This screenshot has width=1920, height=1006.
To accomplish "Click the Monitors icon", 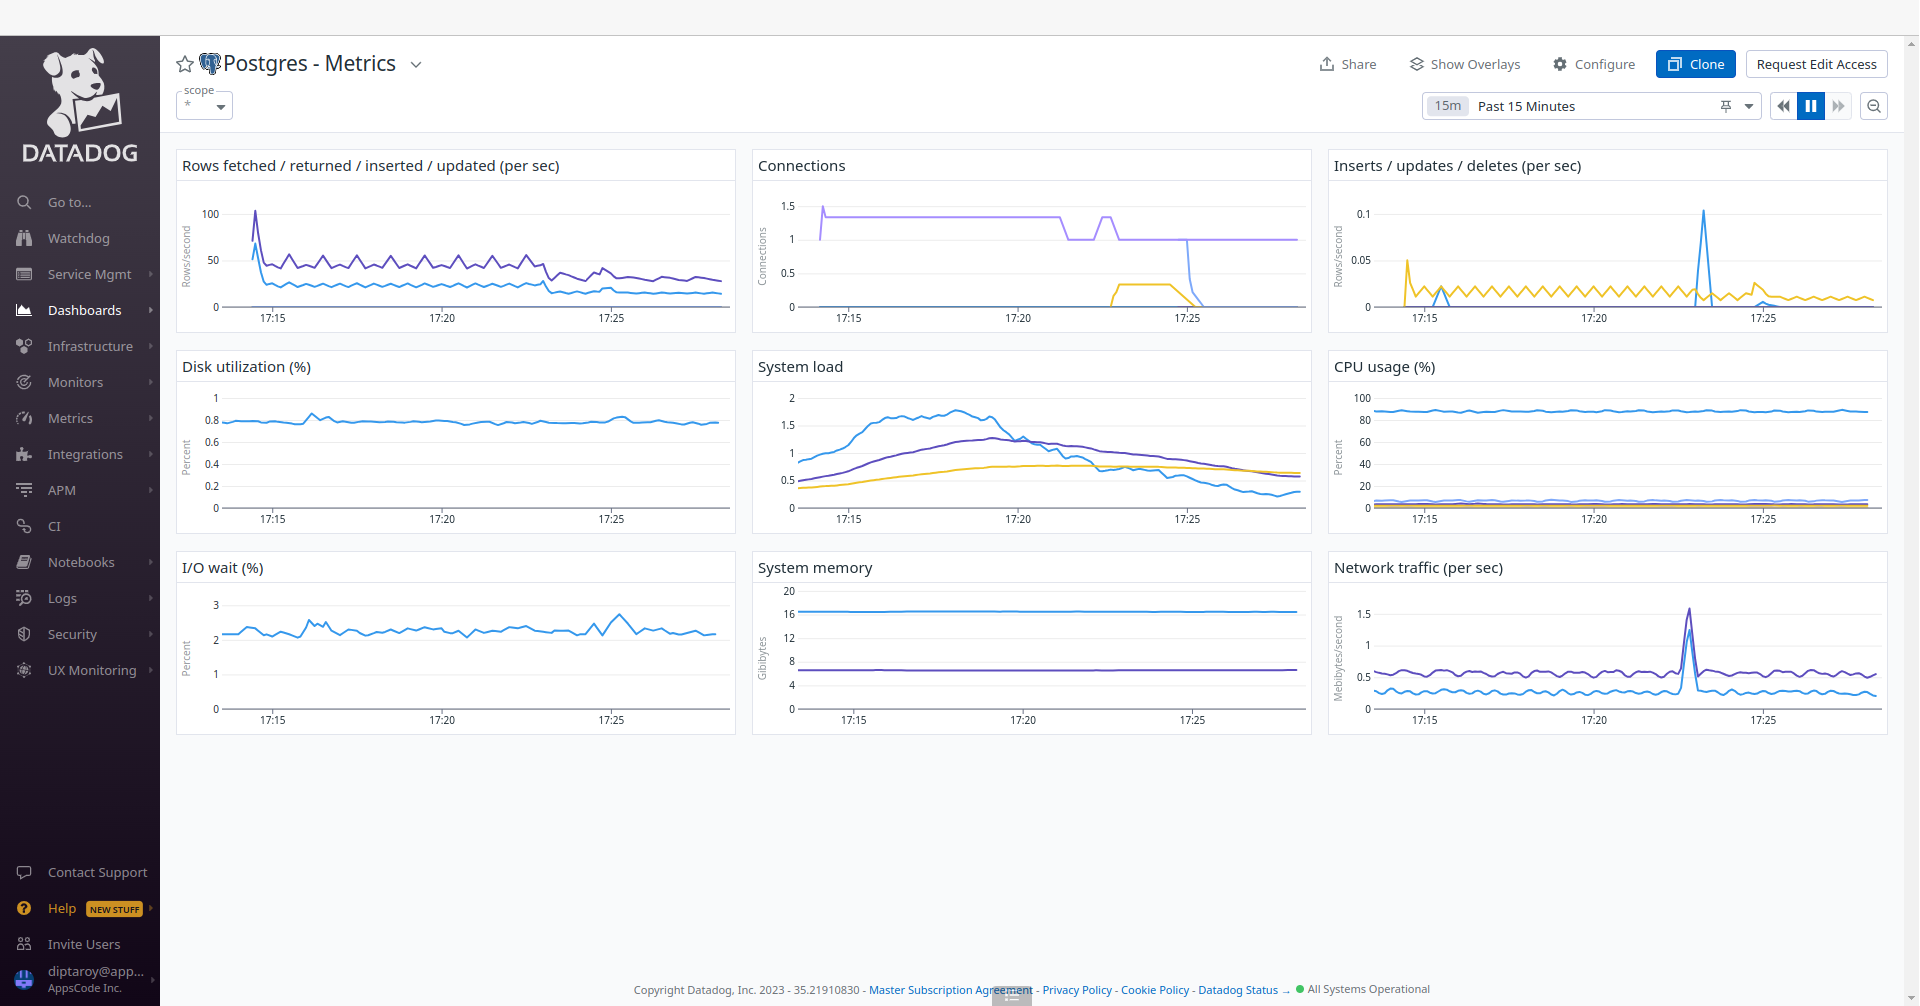I will click(24, 382).
